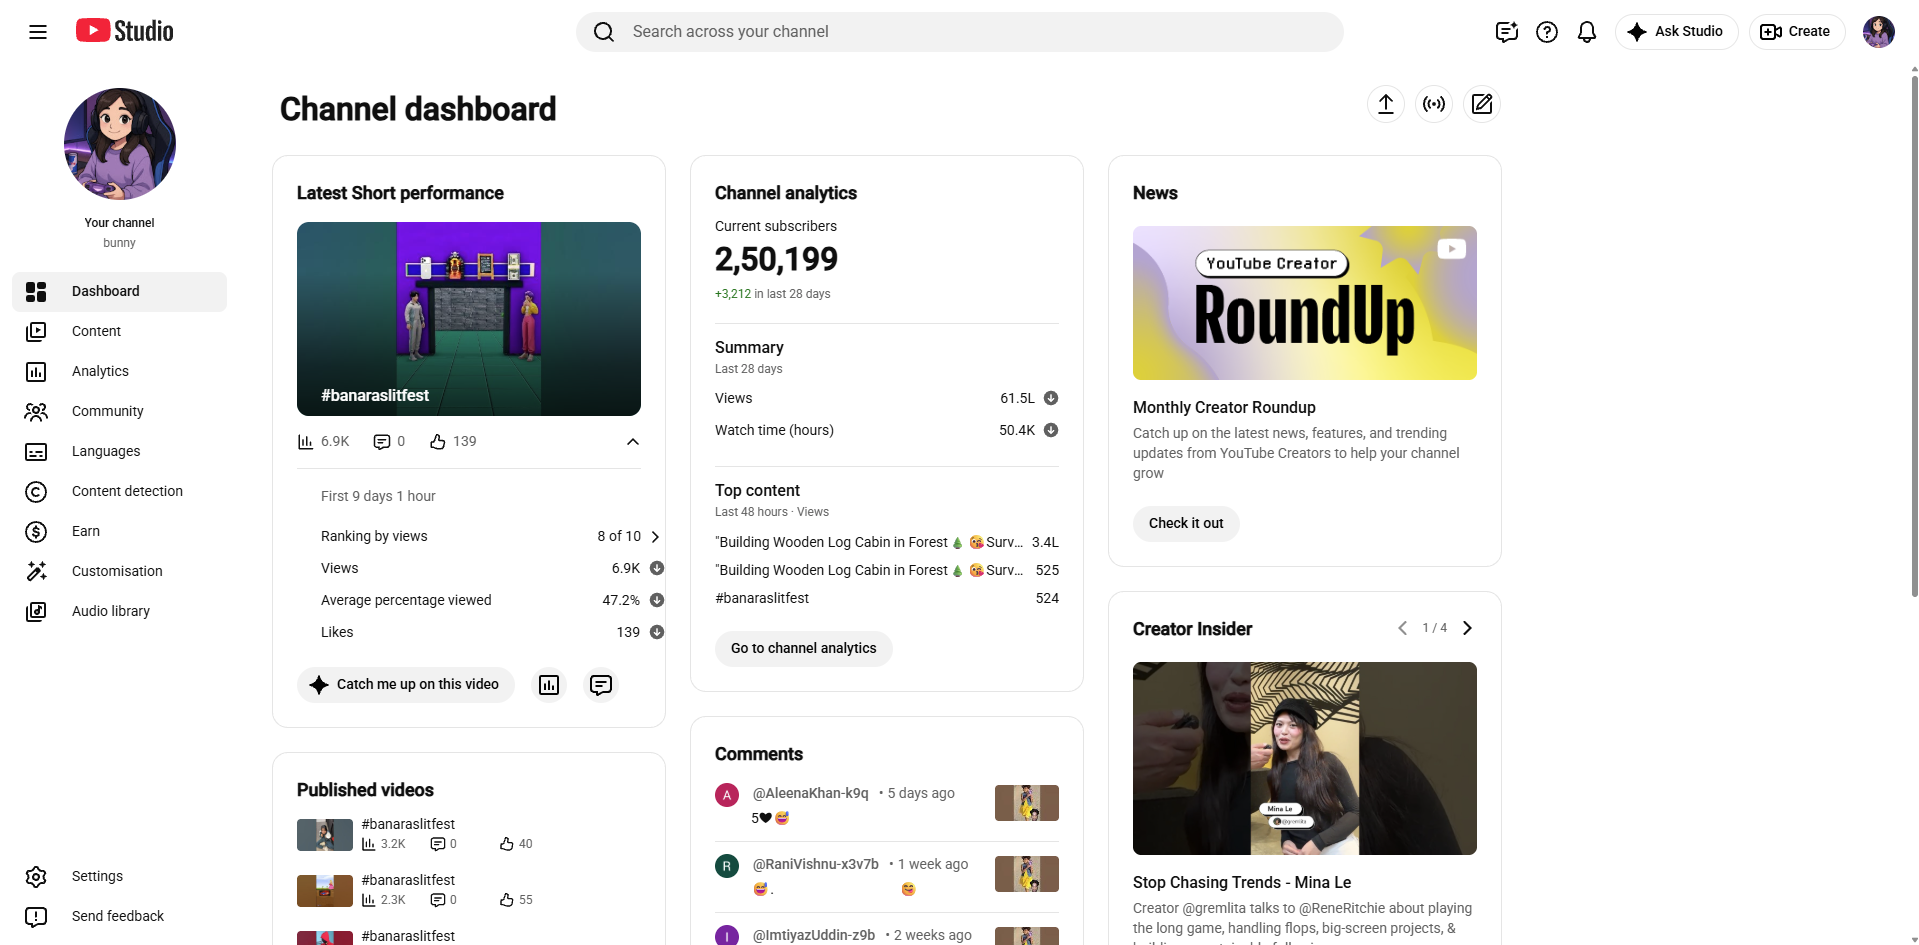Image resolution: width=1919 pixels, height=945 pixels.
Task: Open the Content section
Action: click(120, 332)
